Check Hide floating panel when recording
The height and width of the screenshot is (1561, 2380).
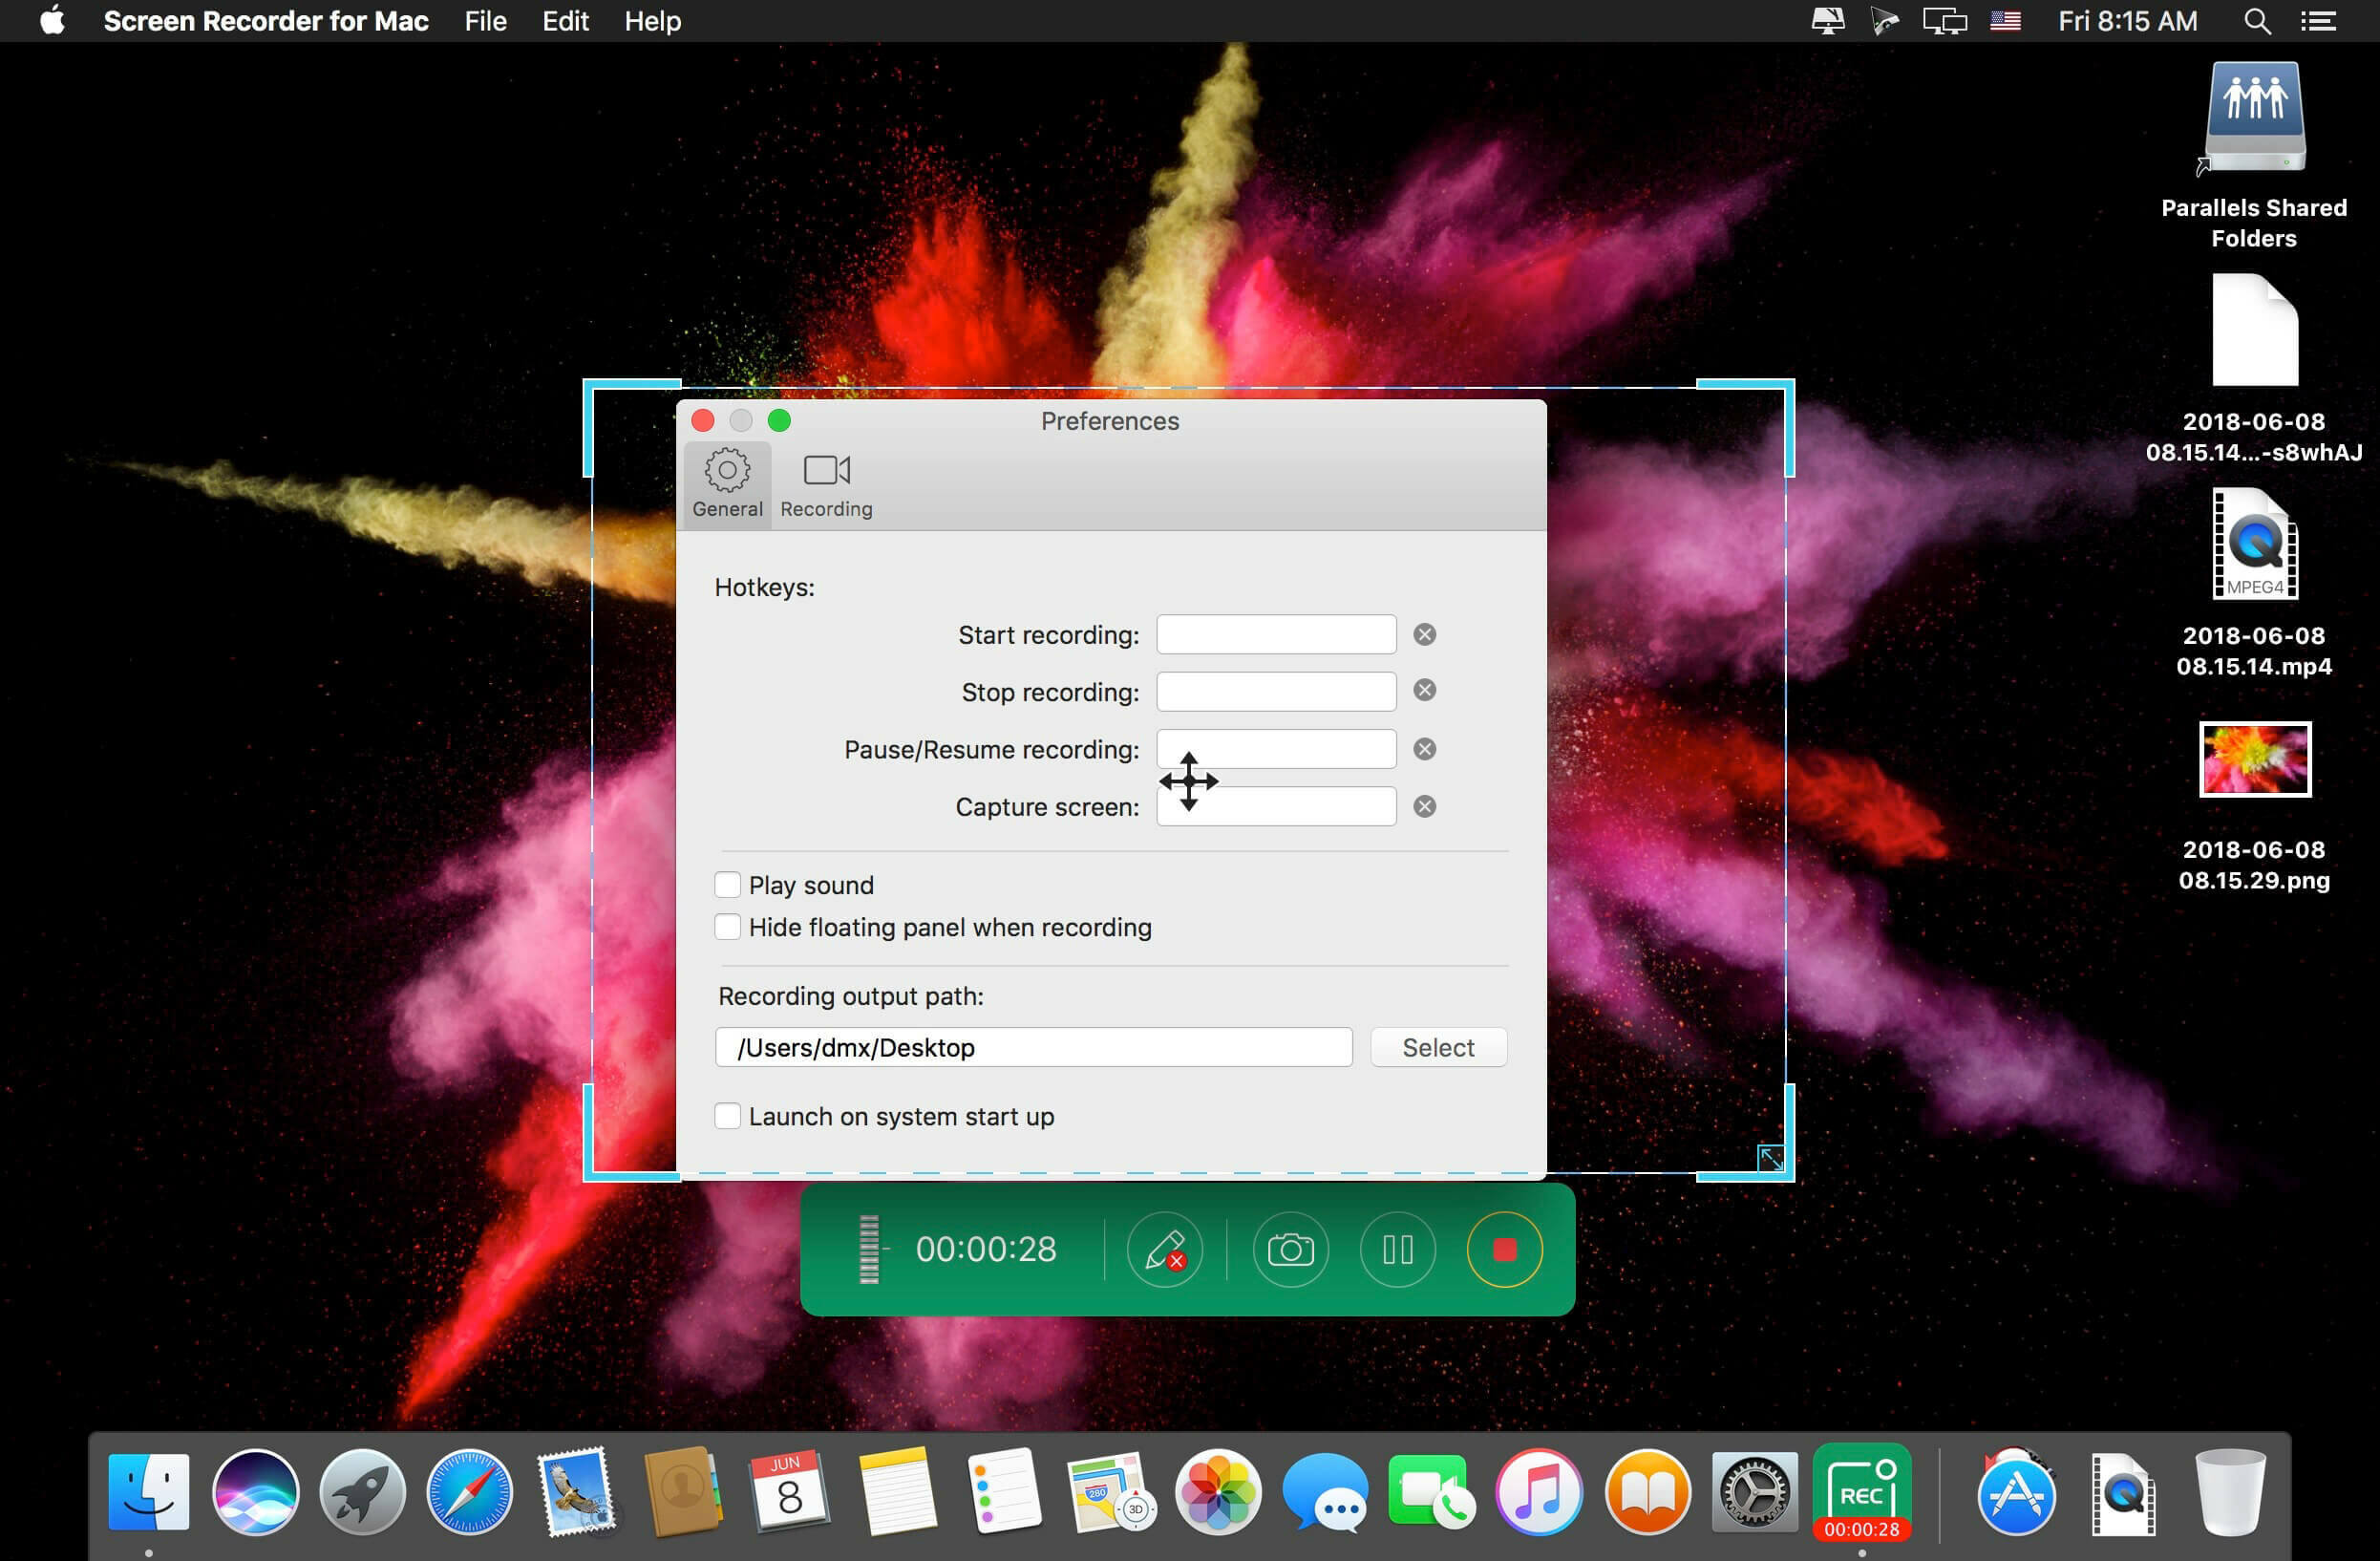pos(727,927)
